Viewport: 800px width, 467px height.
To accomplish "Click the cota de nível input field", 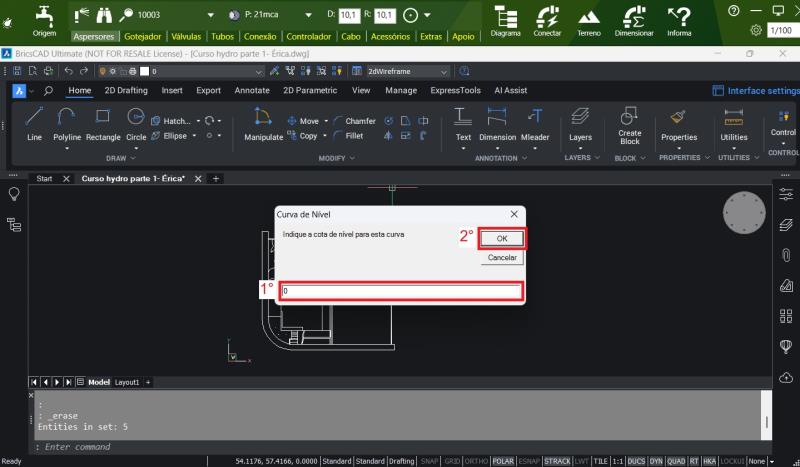I will pos(401,291).
